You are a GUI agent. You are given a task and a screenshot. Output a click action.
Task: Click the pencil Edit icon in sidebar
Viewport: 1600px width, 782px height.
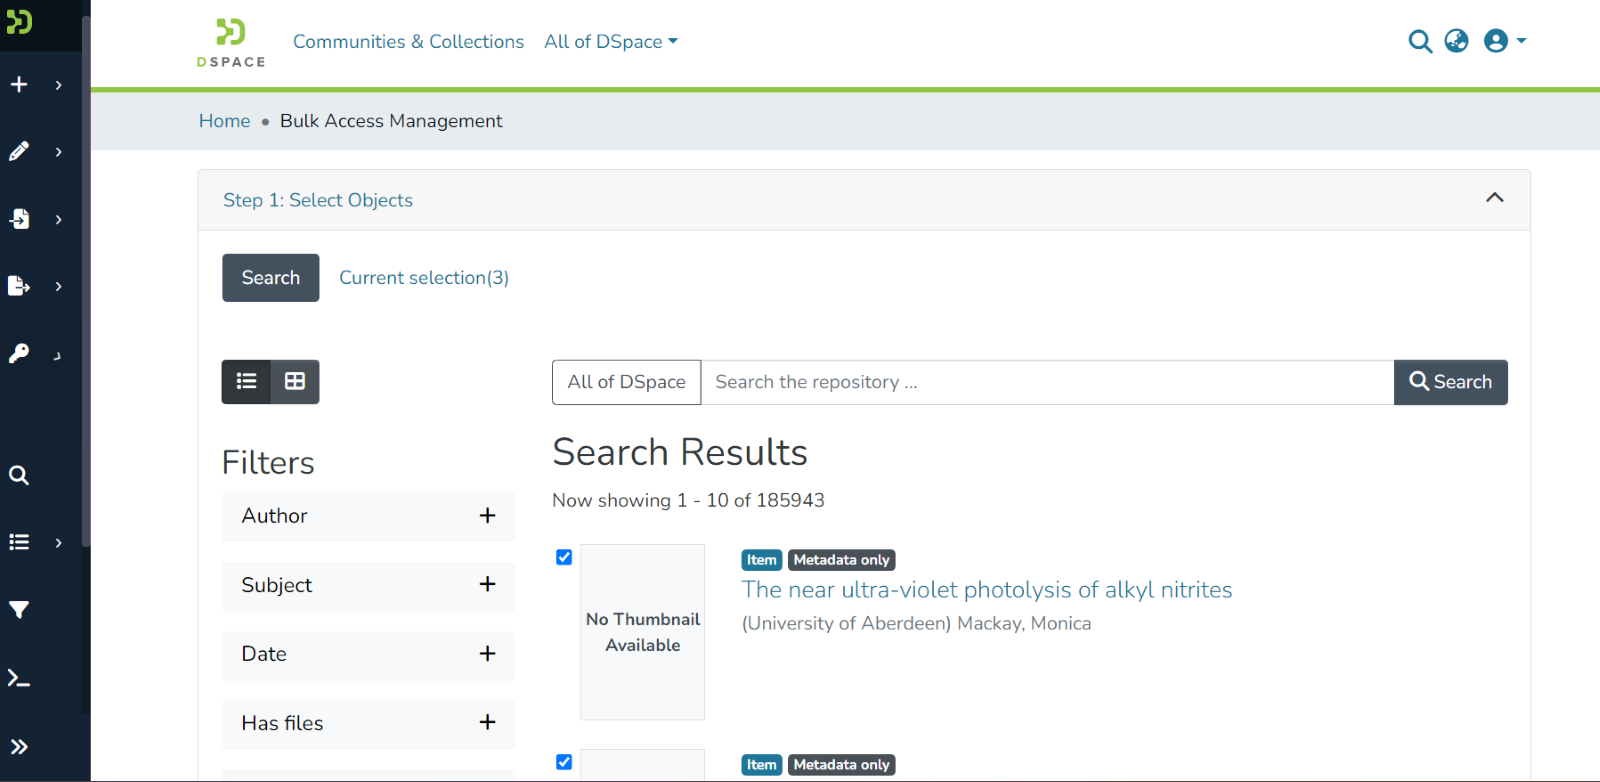[x=19, y=152]
